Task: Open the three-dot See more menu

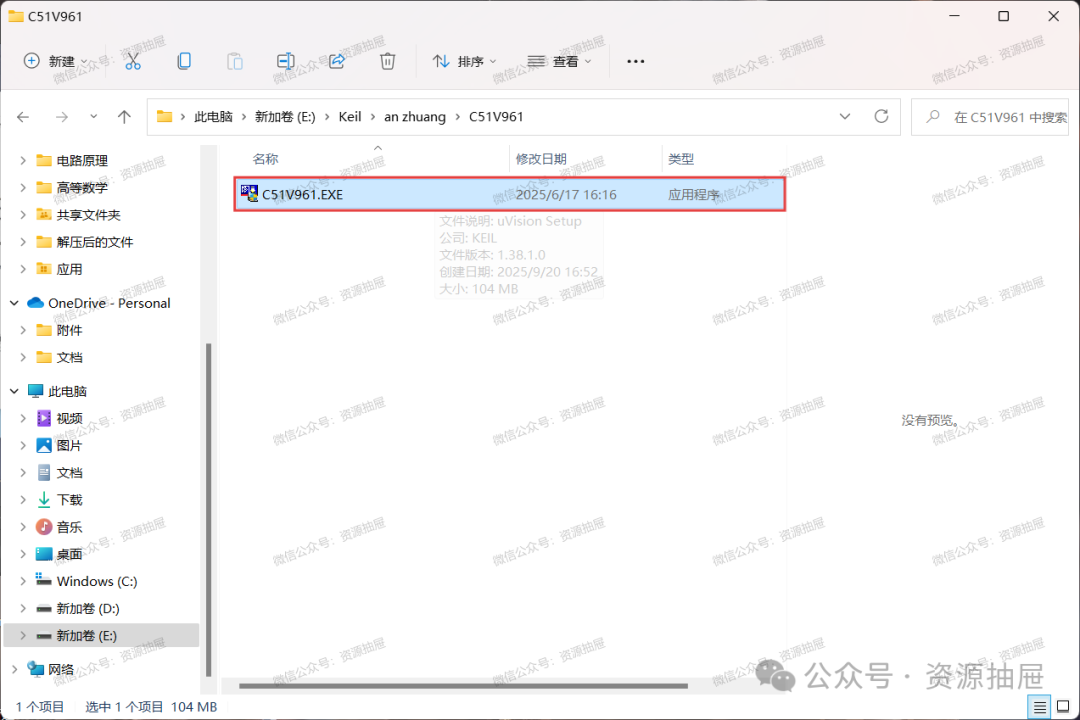Action: [x=636, y=61]
